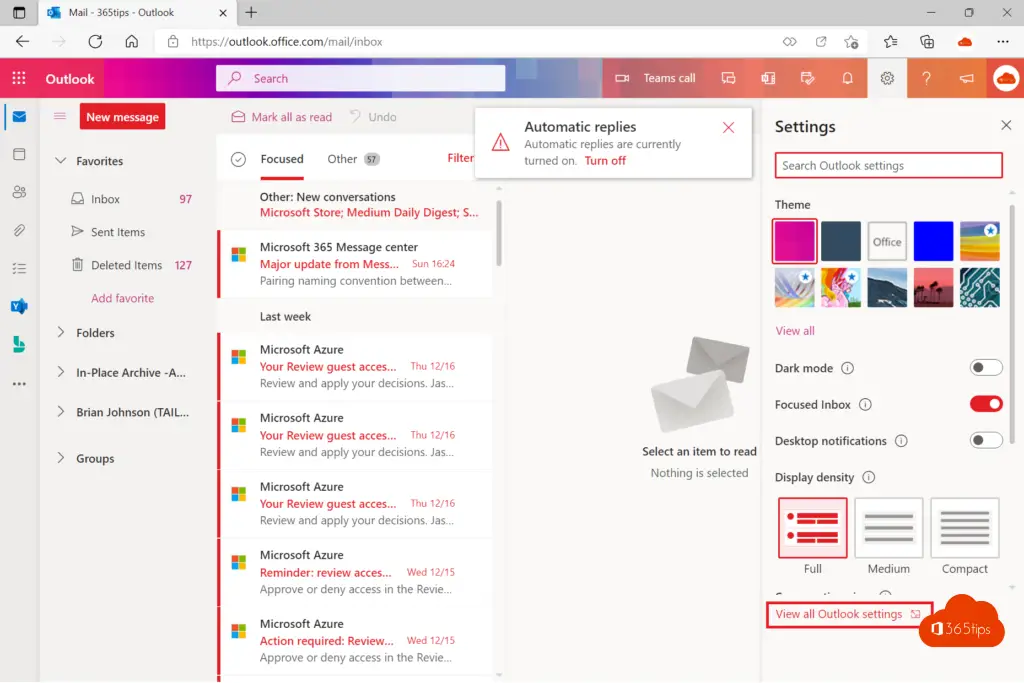
Task: Choose Compact display density
Action: [965, 528]
